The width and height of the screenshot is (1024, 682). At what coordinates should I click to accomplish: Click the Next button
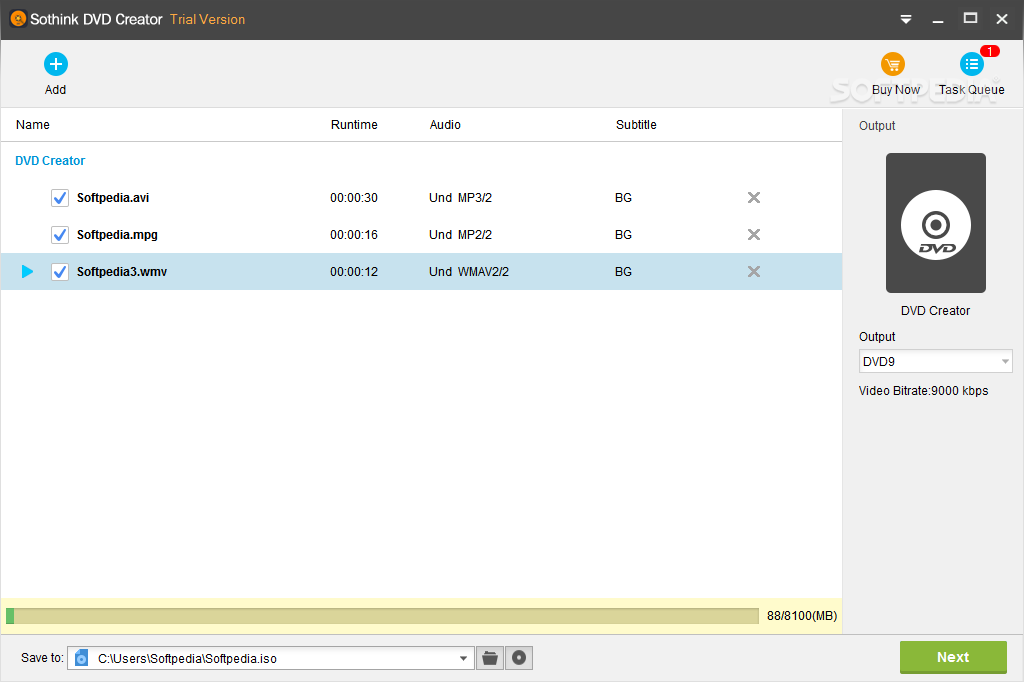pos(953,657)
